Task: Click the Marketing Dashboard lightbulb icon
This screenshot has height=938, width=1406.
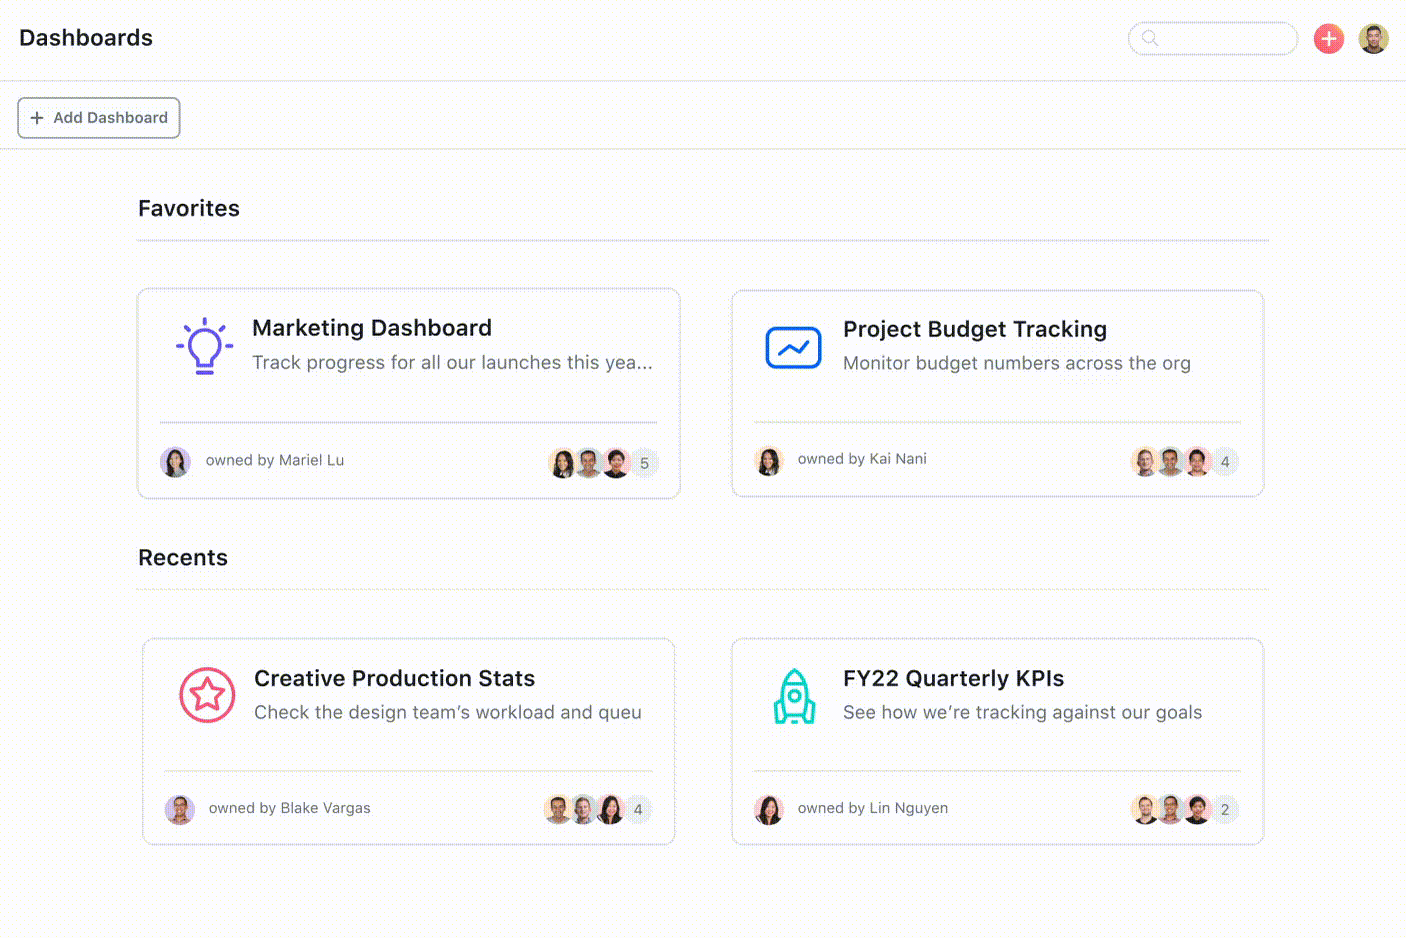Action: pos(205,346)
